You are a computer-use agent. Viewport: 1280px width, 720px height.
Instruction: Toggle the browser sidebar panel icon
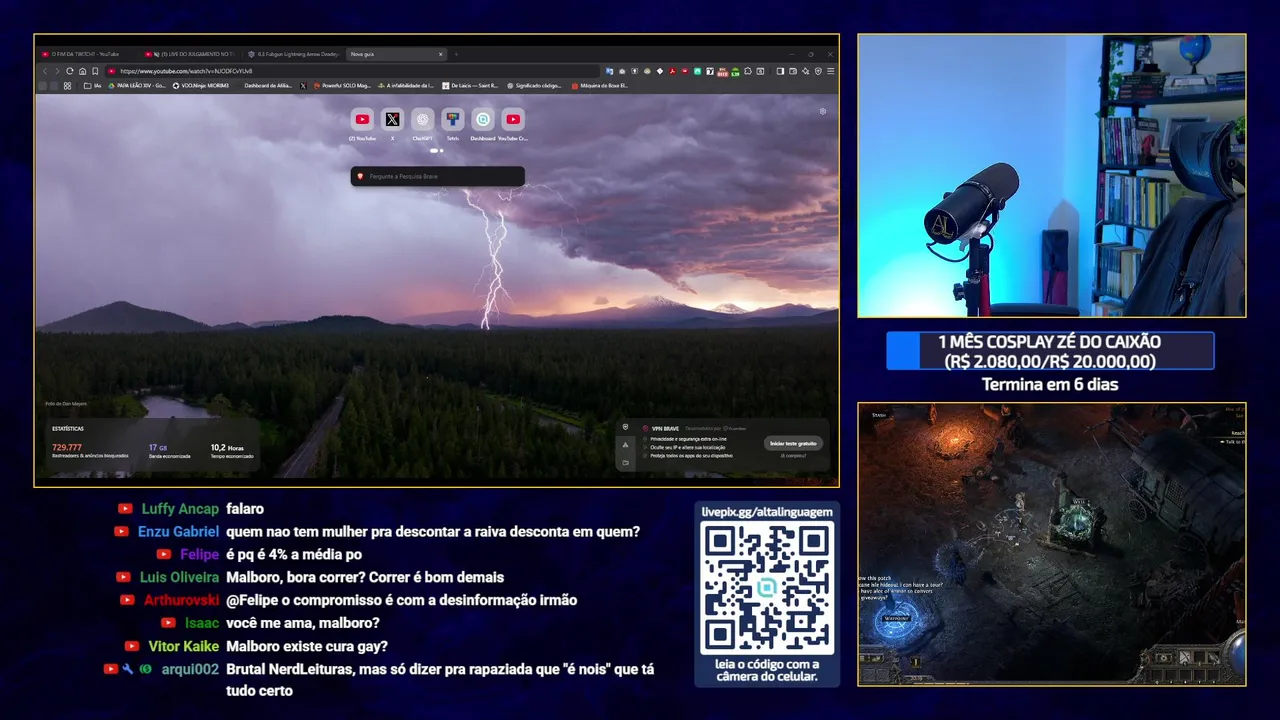point(780,71)
